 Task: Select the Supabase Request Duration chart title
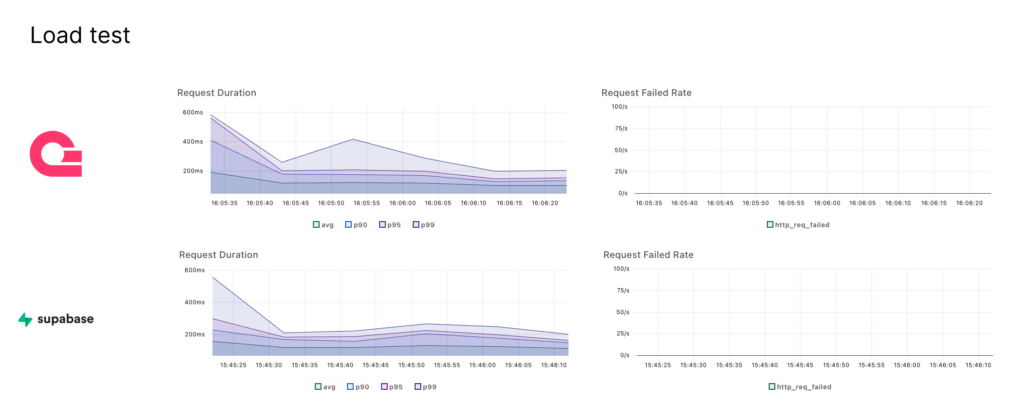pos(218,255)
